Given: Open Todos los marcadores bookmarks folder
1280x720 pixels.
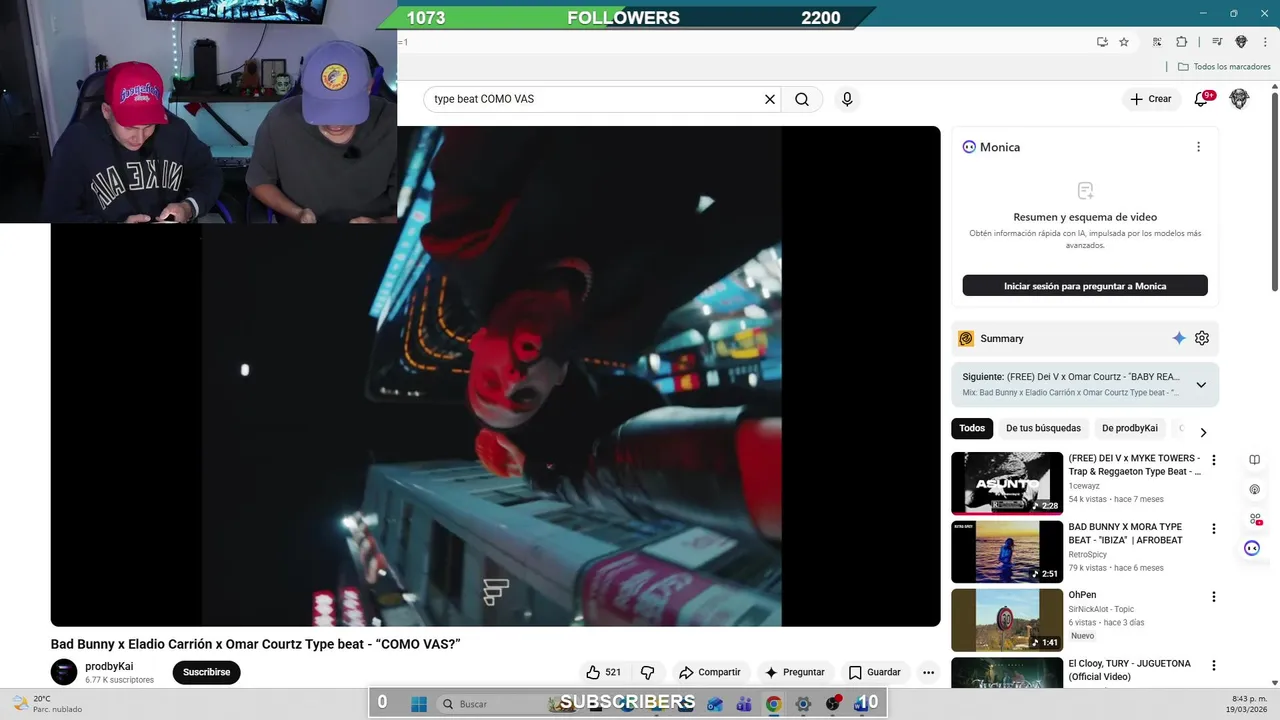Looking at the screenshot, I should 1224,67.
